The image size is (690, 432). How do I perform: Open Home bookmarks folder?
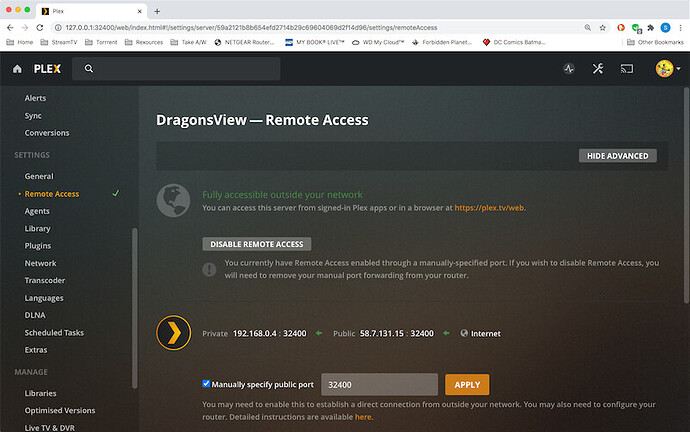[20, 42]
